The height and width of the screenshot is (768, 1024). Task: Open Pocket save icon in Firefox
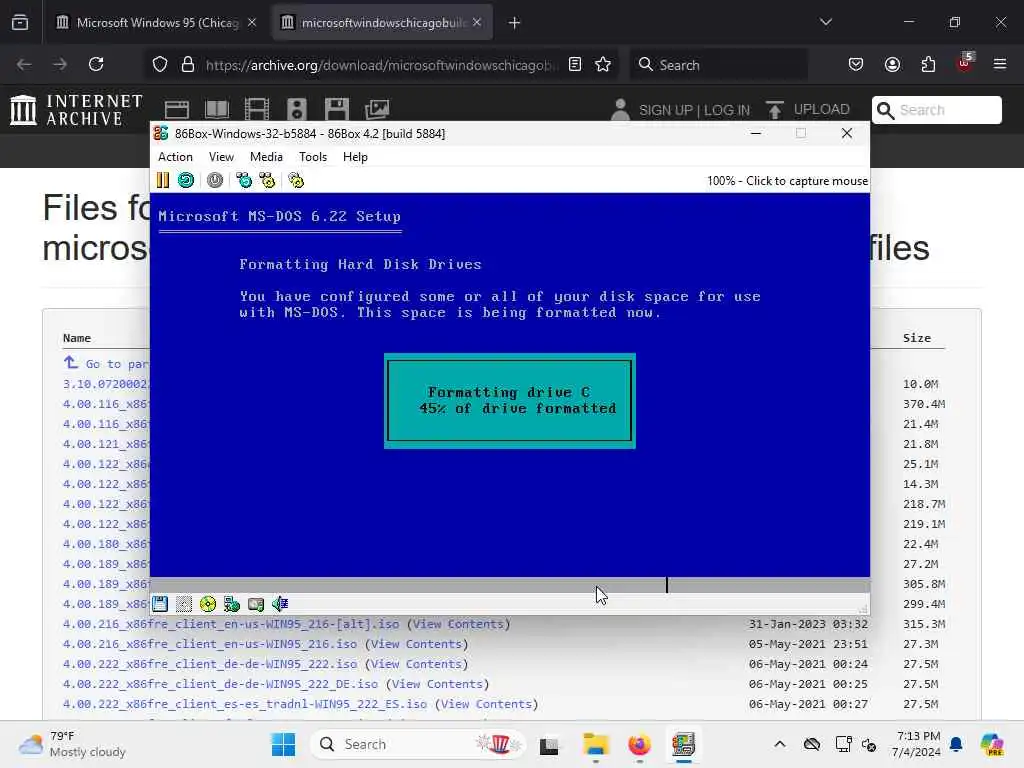tap(856, 64)
